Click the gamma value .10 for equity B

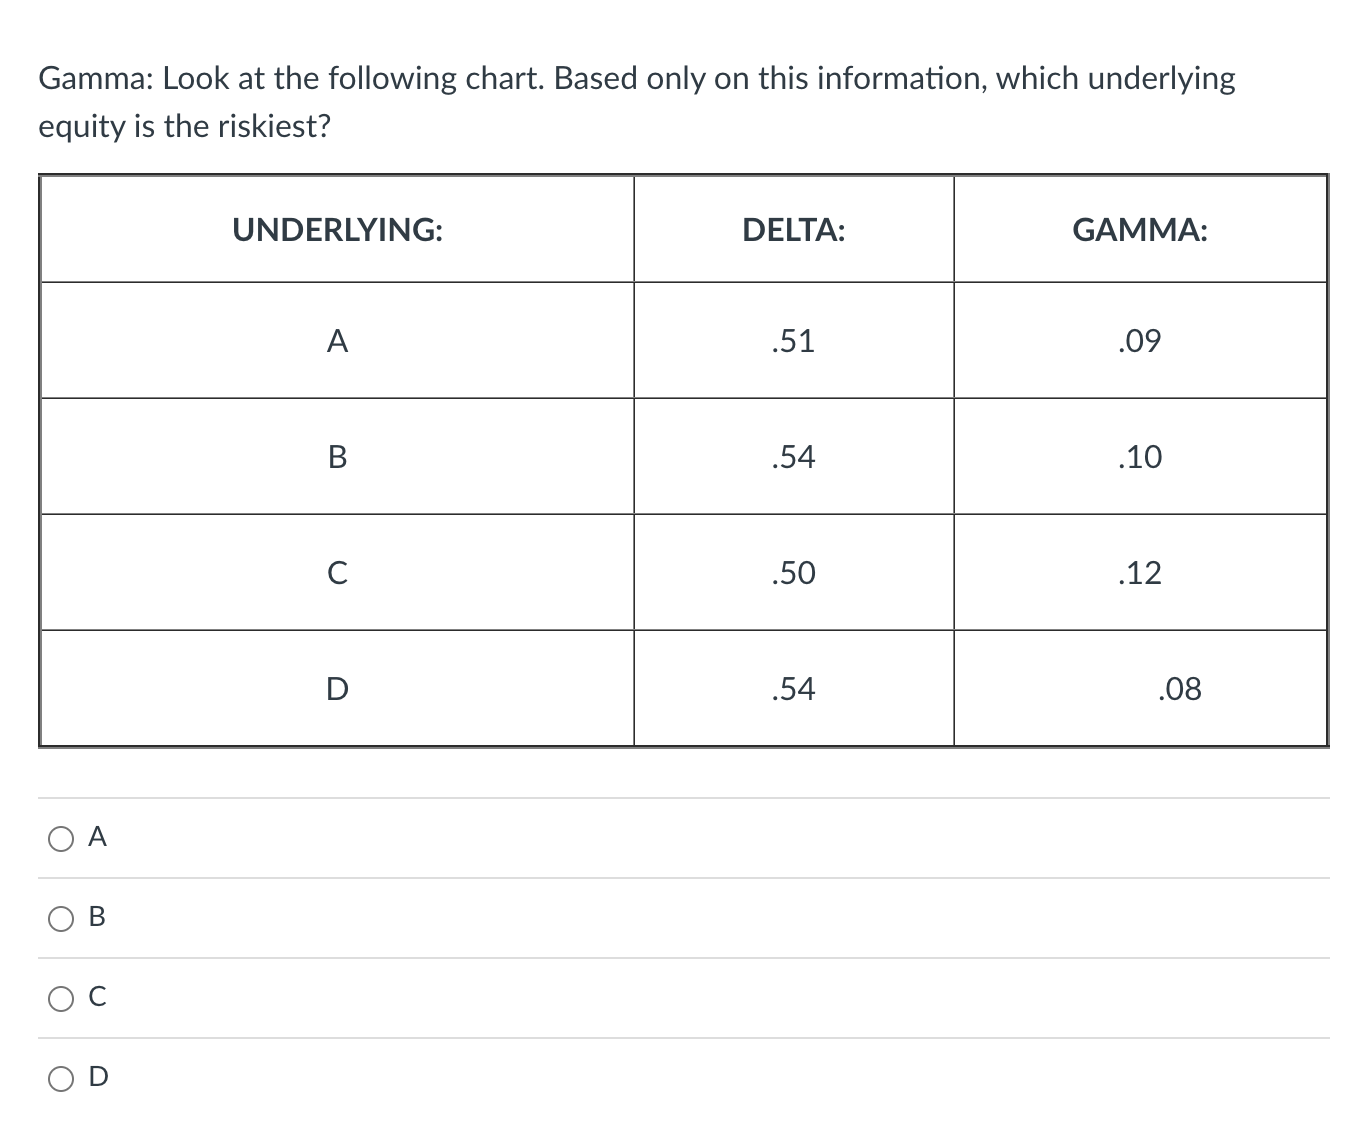tap(1139, 457)
